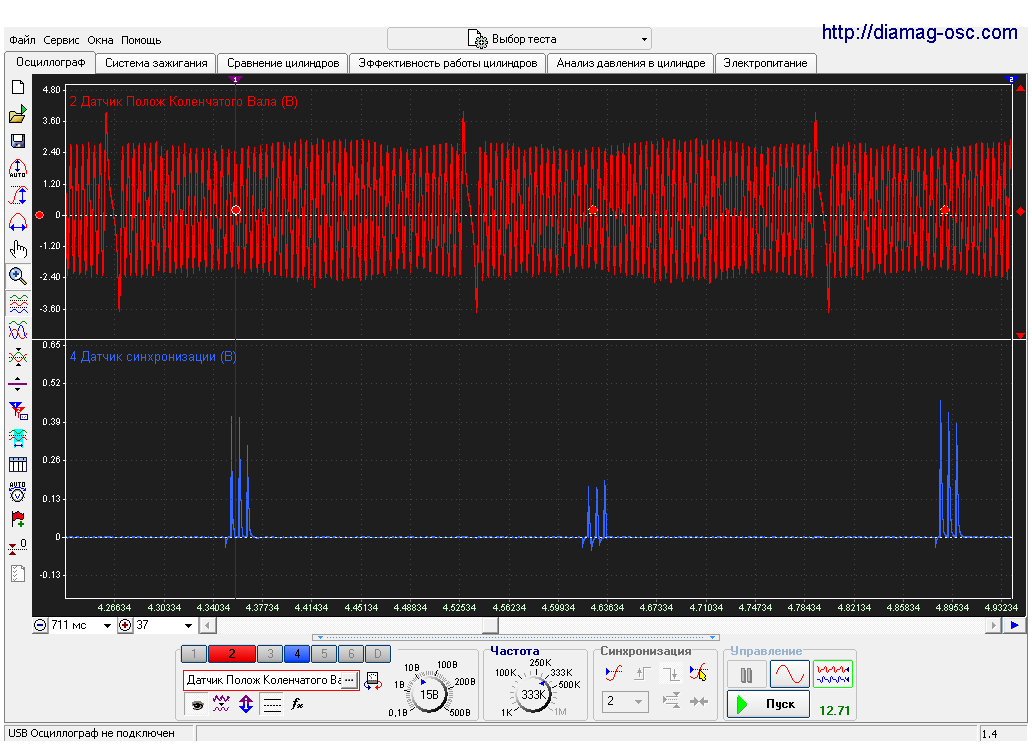Open the signal filter settings icon
Screen dimensions: 1032x746
click(x=18, y=410)
